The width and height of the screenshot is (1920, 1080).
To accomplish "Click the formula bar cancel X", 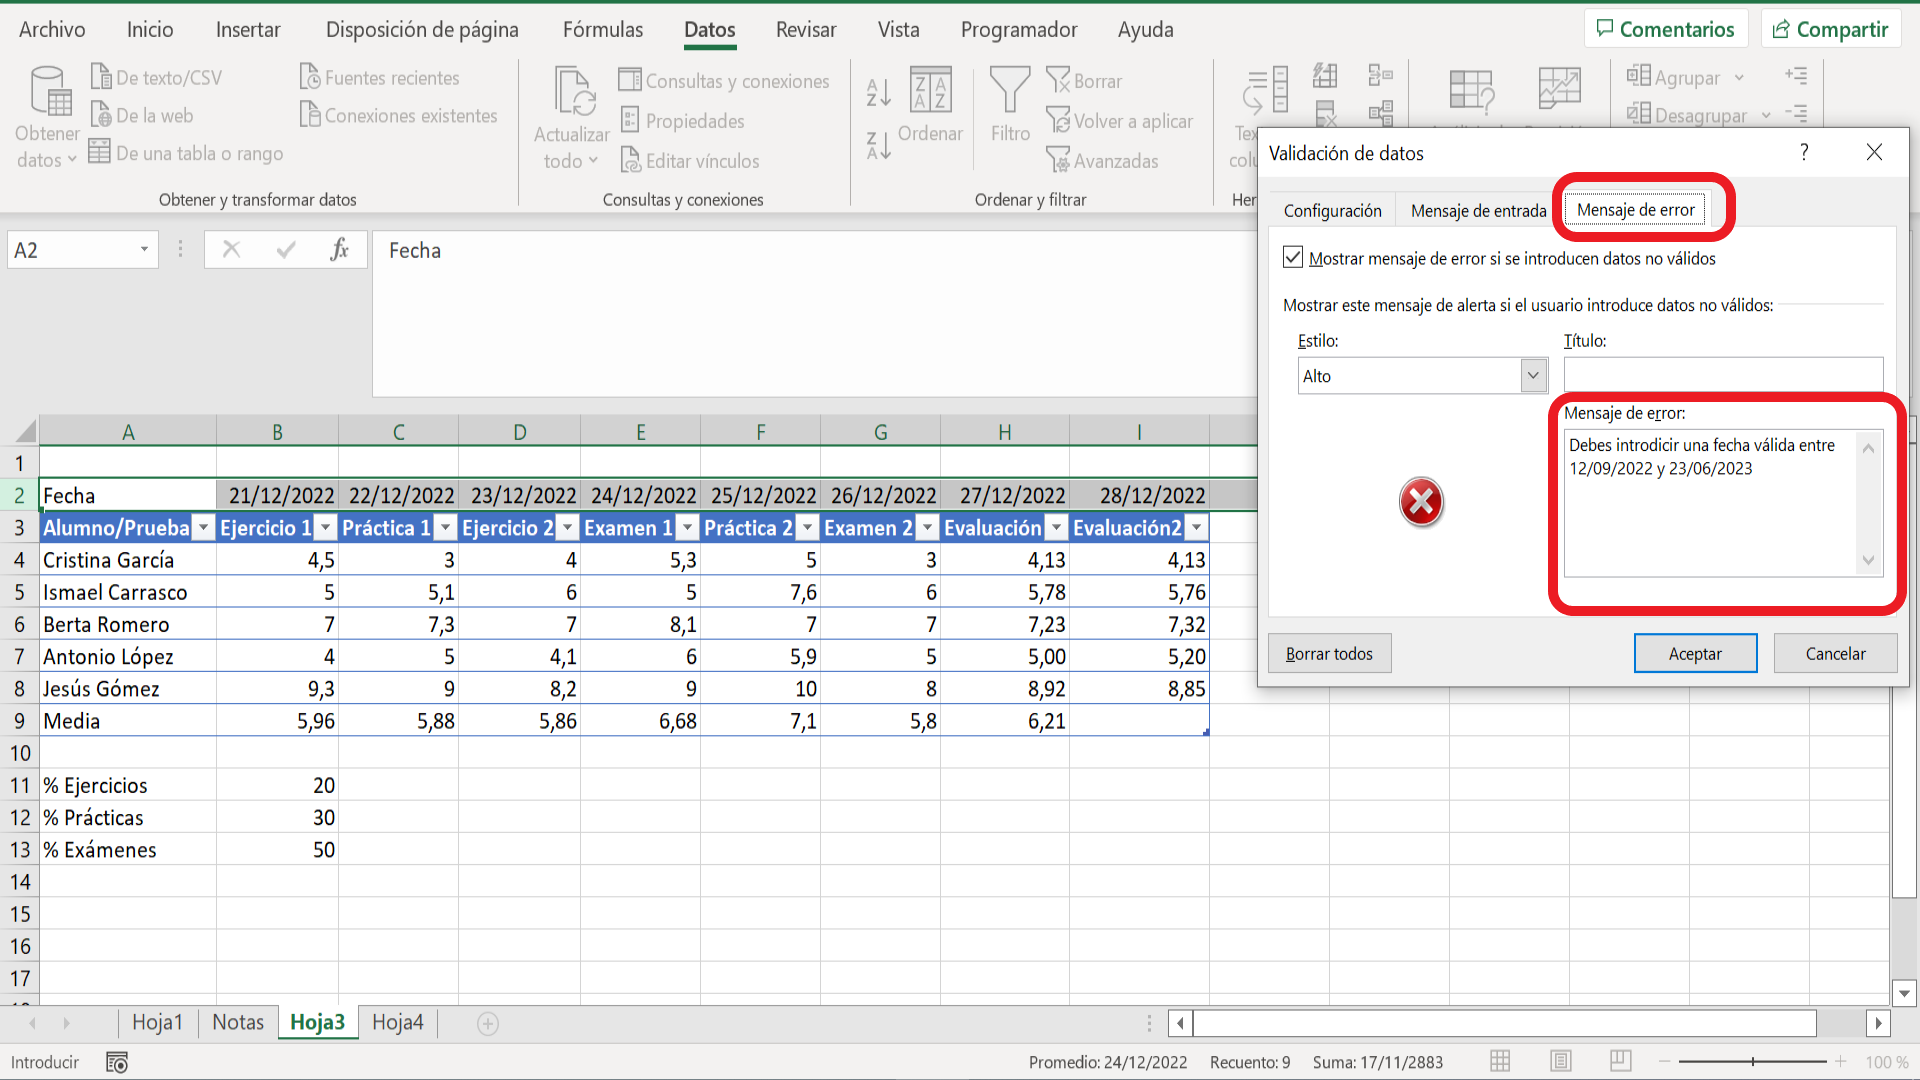I will [231, 250].
